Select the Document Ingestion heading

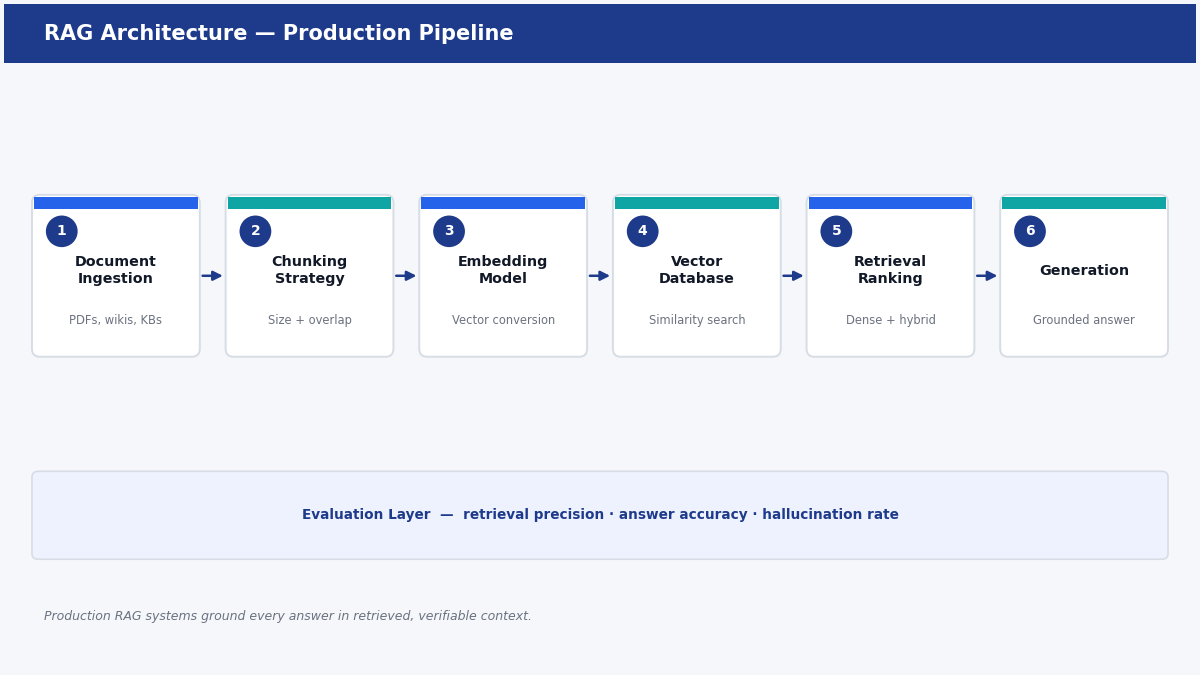pos(116,270)
